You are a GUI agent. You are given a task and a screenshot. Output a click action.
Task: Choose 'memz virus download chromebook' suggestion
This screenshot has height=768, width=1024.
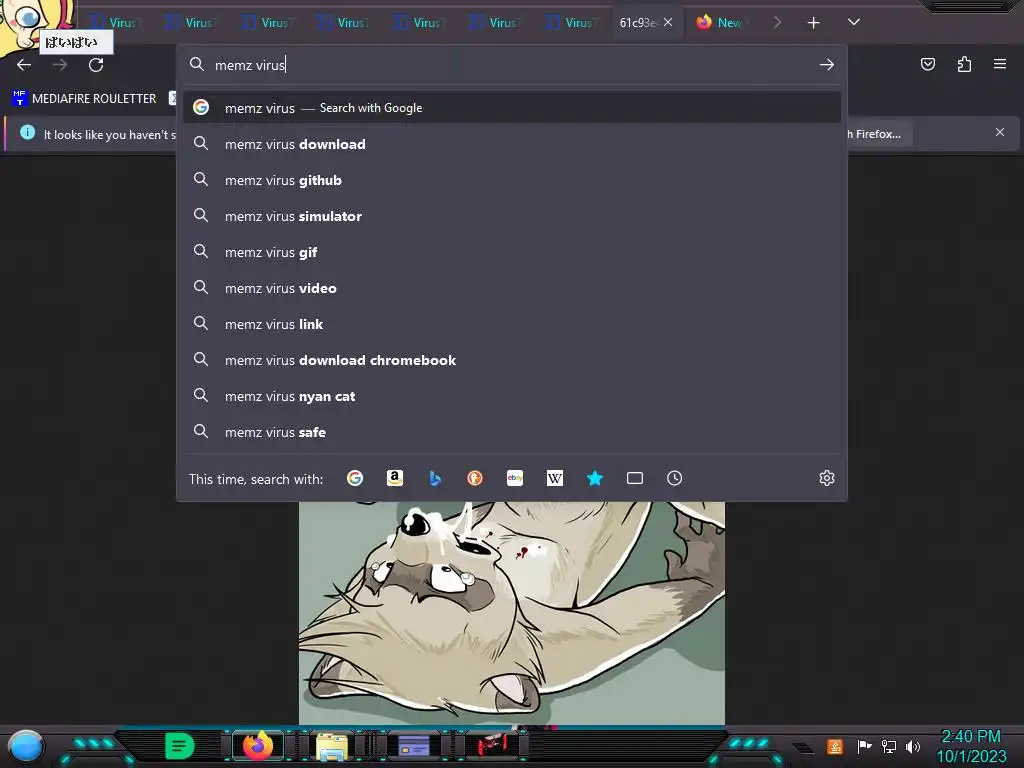[512, 360]
